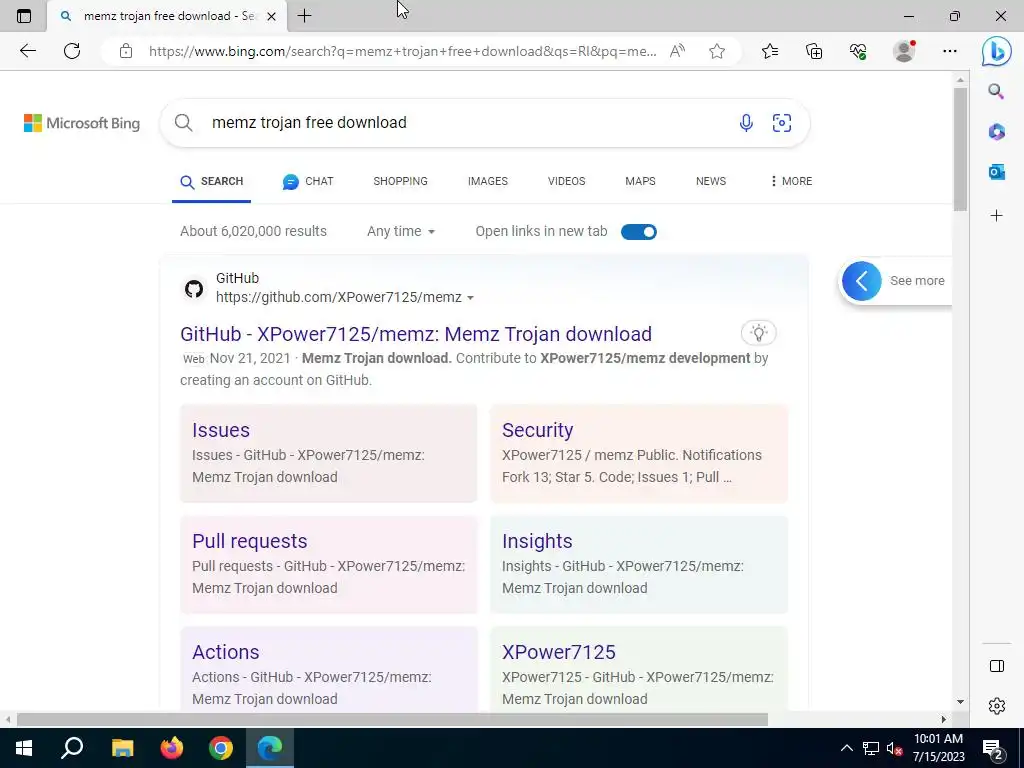View site information lock icon
The height and width of the screenshot is (768, 1024).
pyautogui.click(x=126, y=51)
